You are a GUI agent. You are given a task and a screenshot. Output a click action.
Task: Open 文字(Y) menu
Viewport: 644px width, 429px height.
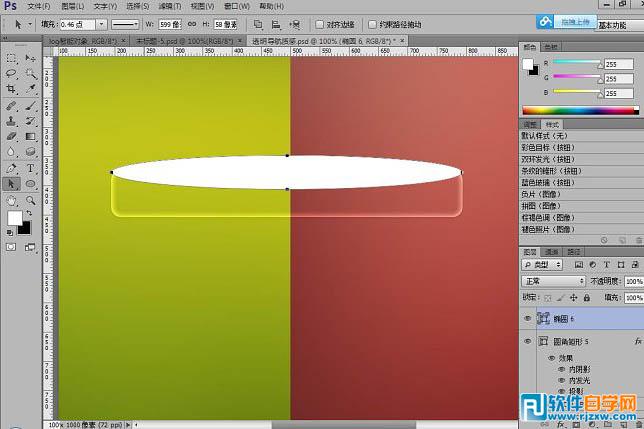click(105, 6)
